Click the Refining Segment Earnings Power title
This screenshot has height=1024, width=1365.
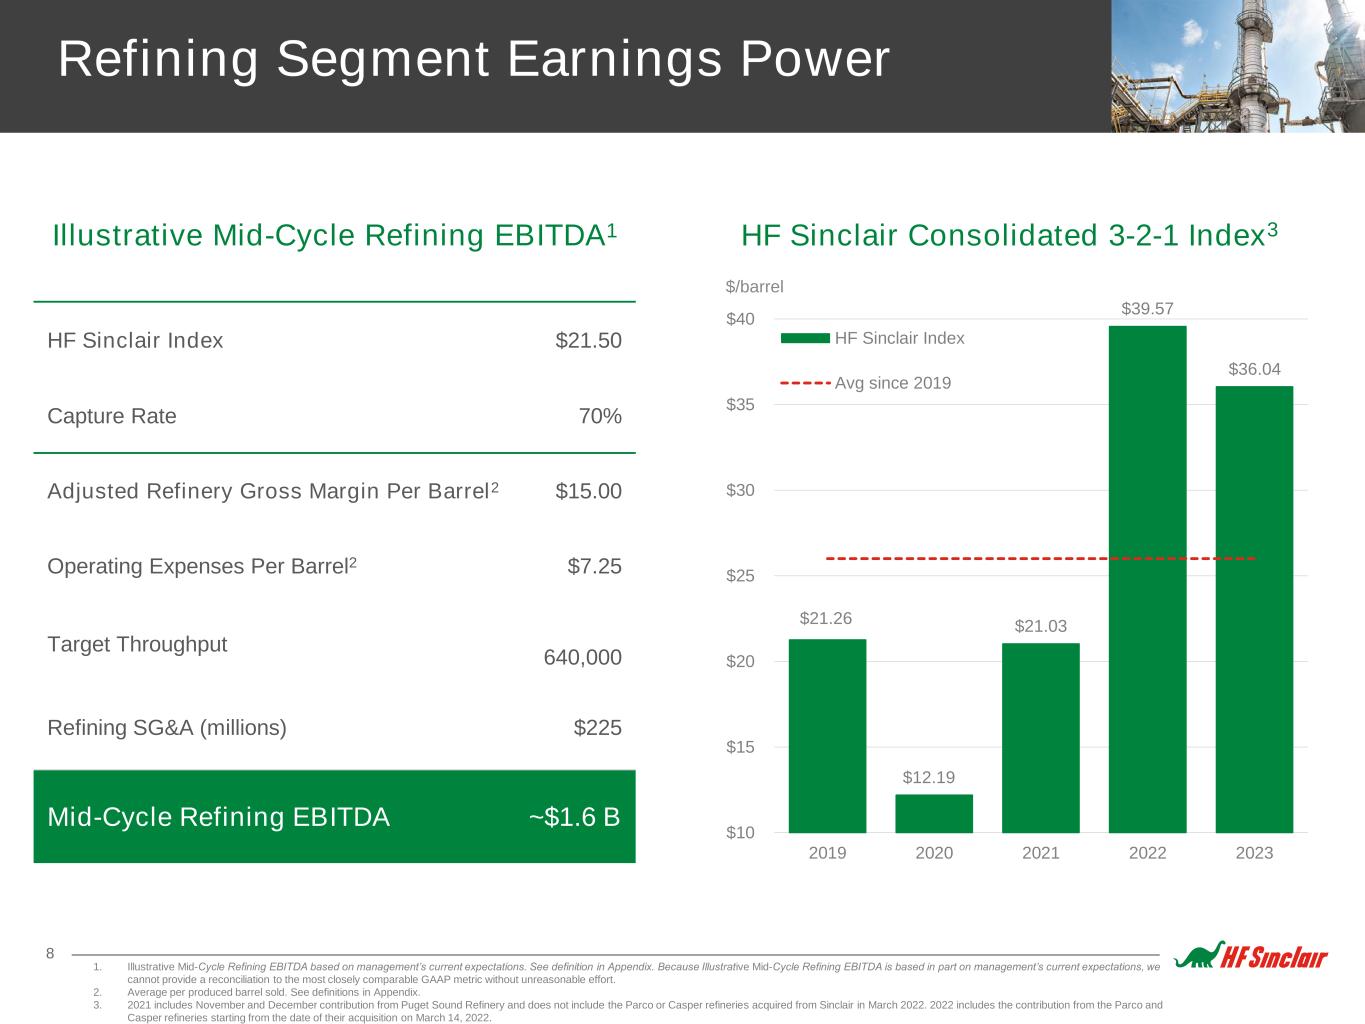[473, 59]
